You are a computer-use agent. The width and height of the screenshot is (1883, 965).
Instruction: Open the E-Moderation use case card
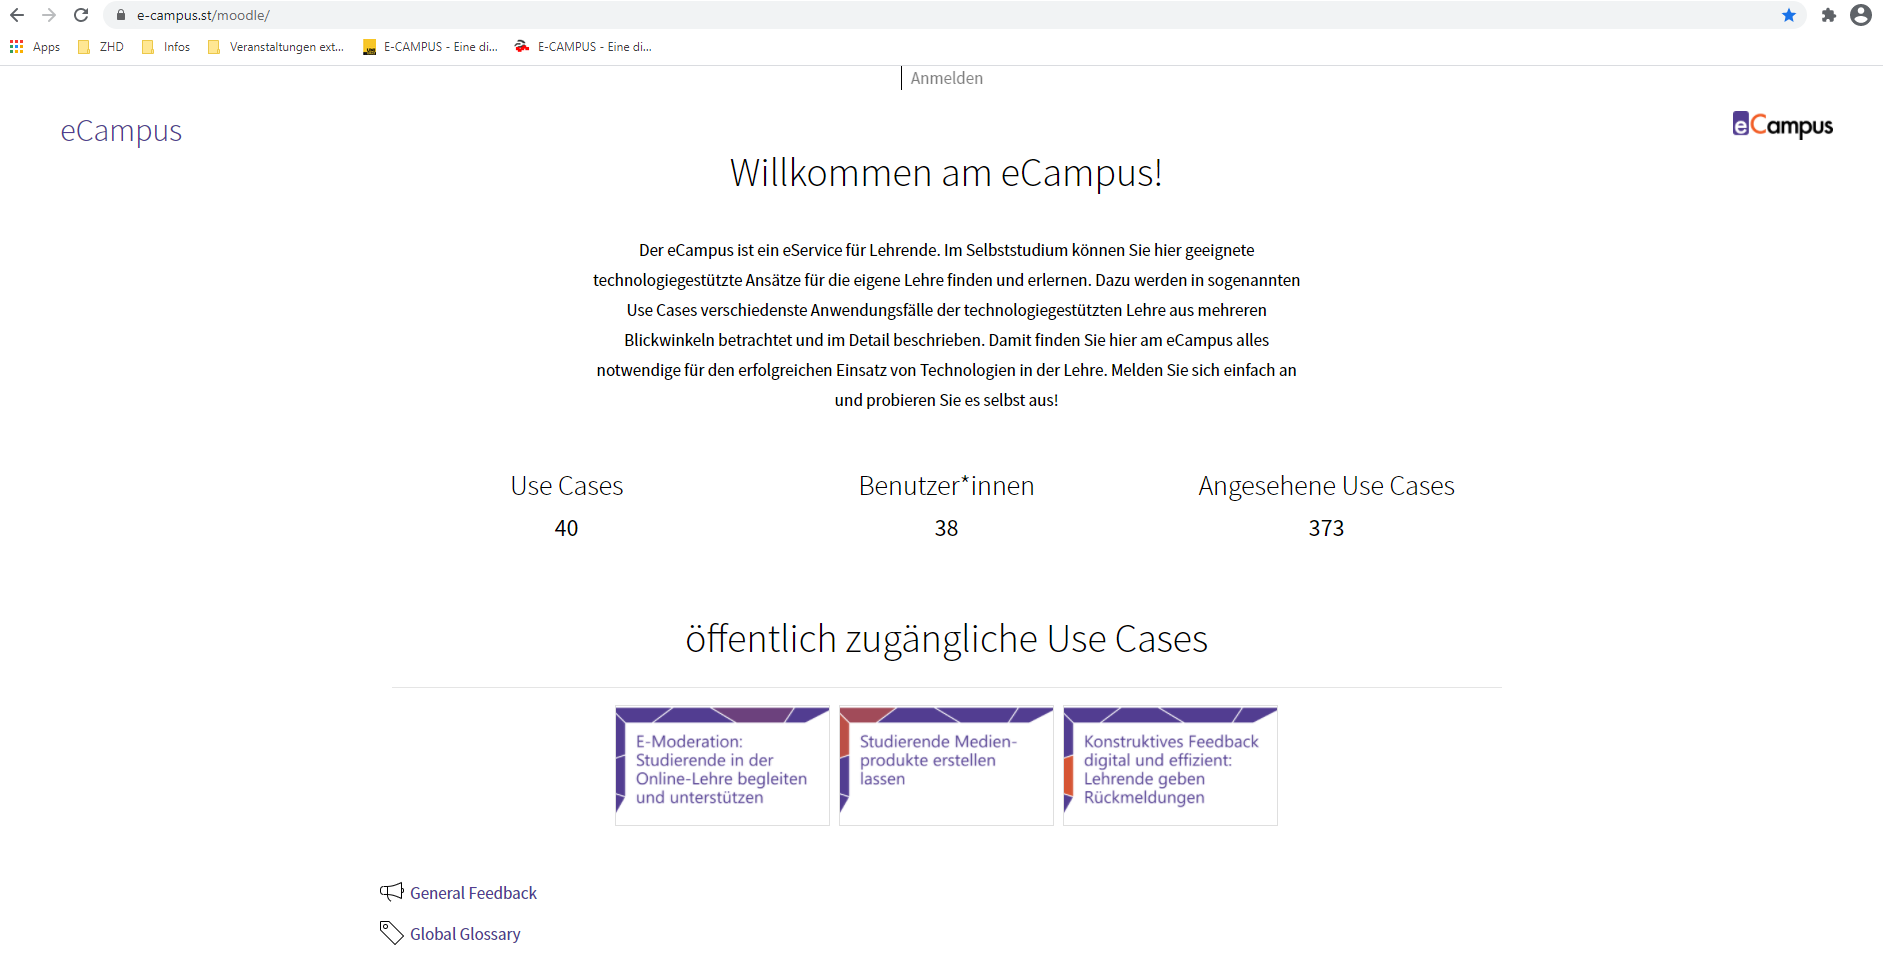(x=722, y=766)
